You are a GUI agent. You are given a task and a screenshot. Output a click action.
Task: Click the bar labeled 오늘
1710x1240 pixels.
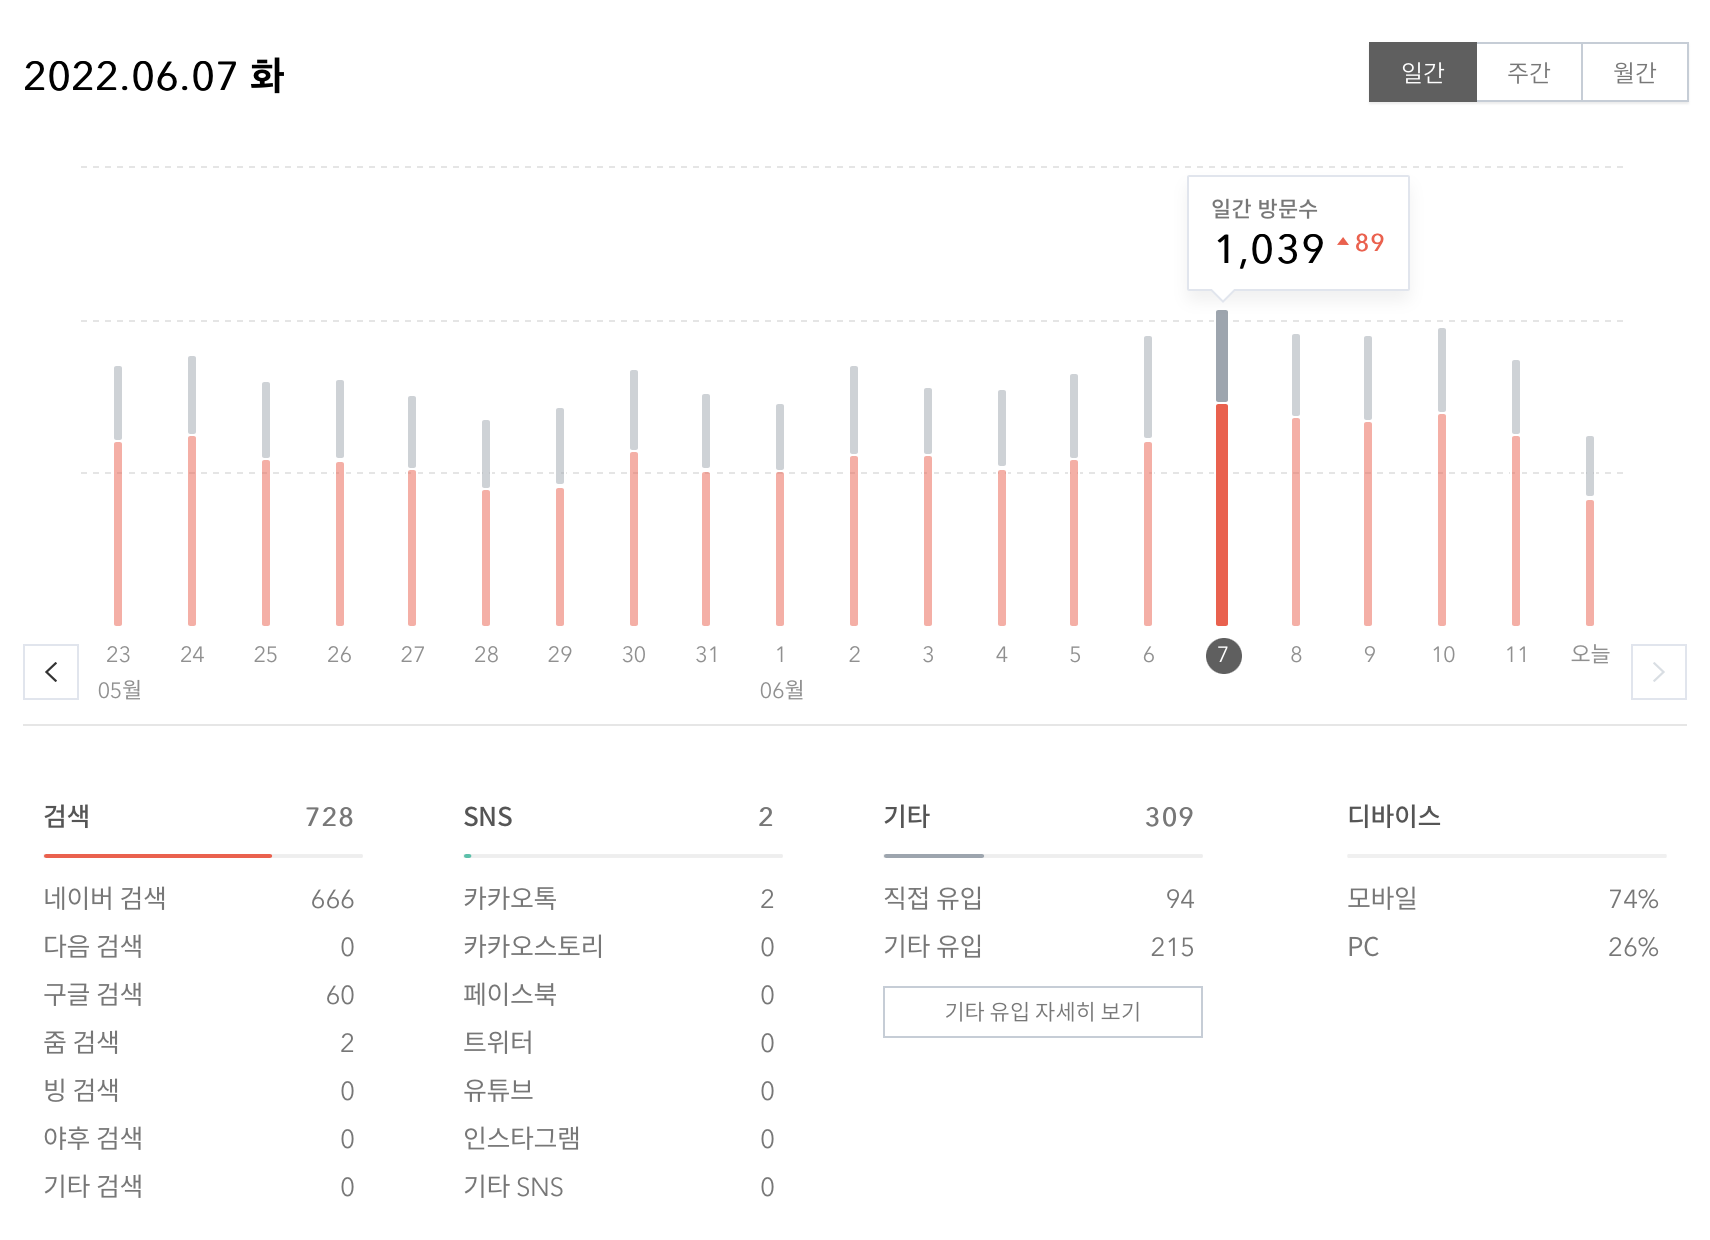pyautogui.click(x=1589, y=530)
